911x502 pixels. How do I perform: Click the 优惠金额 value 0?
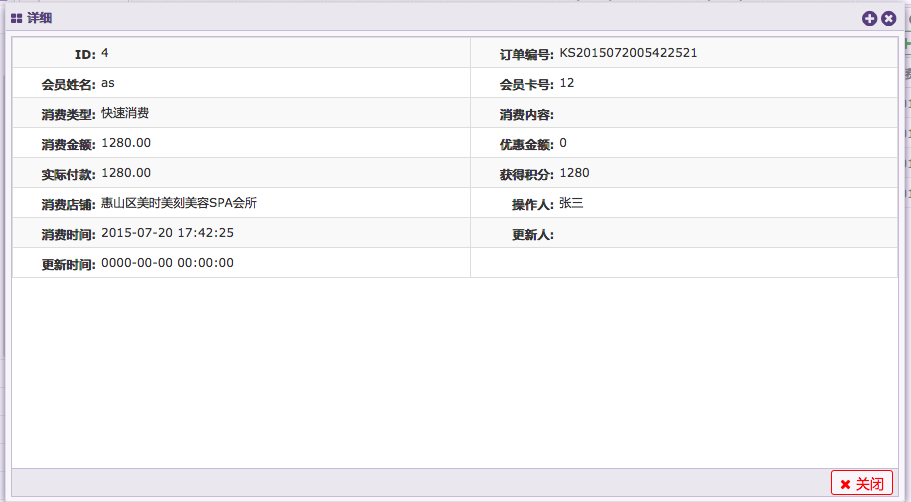[563, 143]
